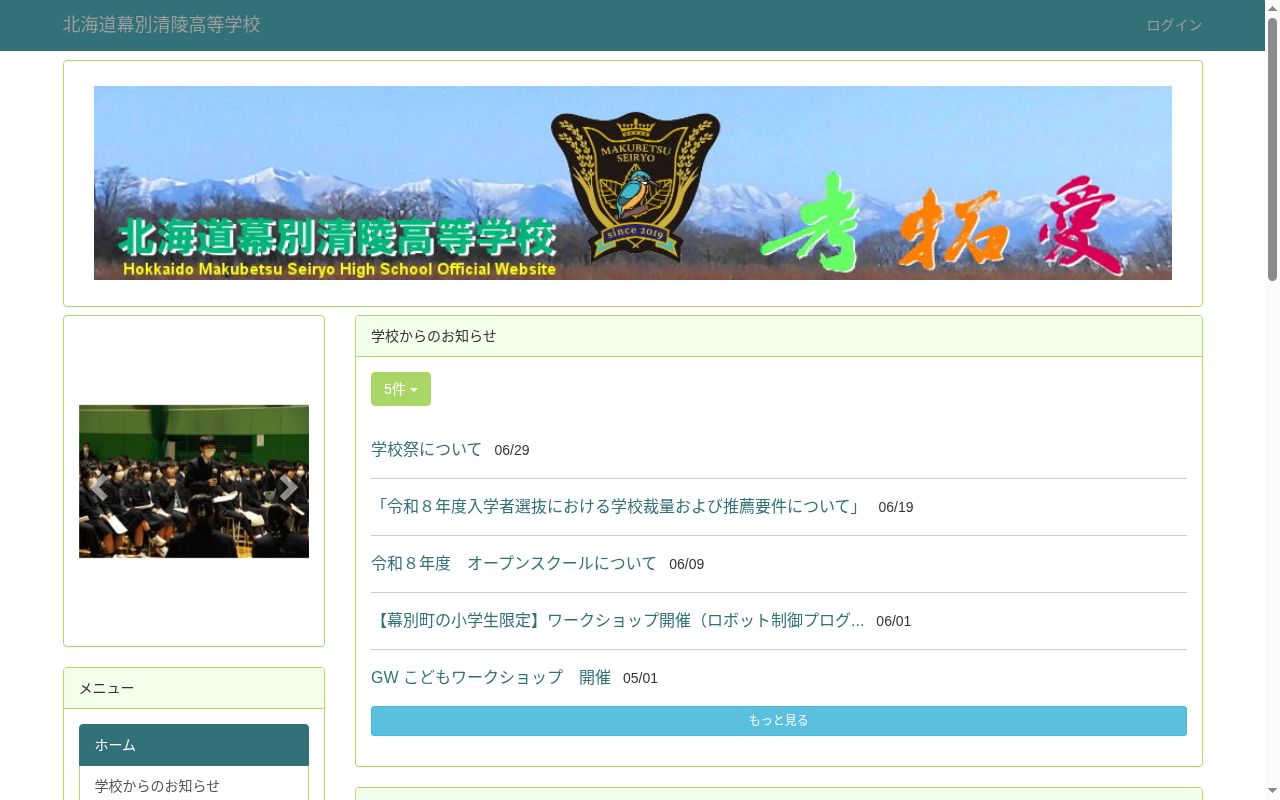
Task: Click the もっと見る button
Action: [x=779, y=721]
